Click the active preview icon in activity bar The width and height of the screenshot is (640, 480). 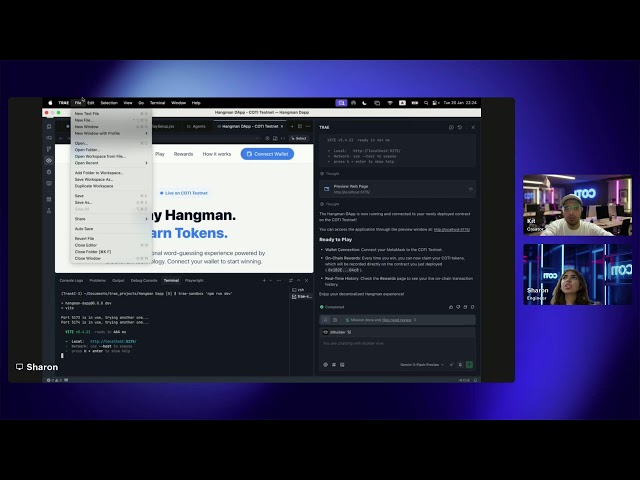[x=49, y=161]
